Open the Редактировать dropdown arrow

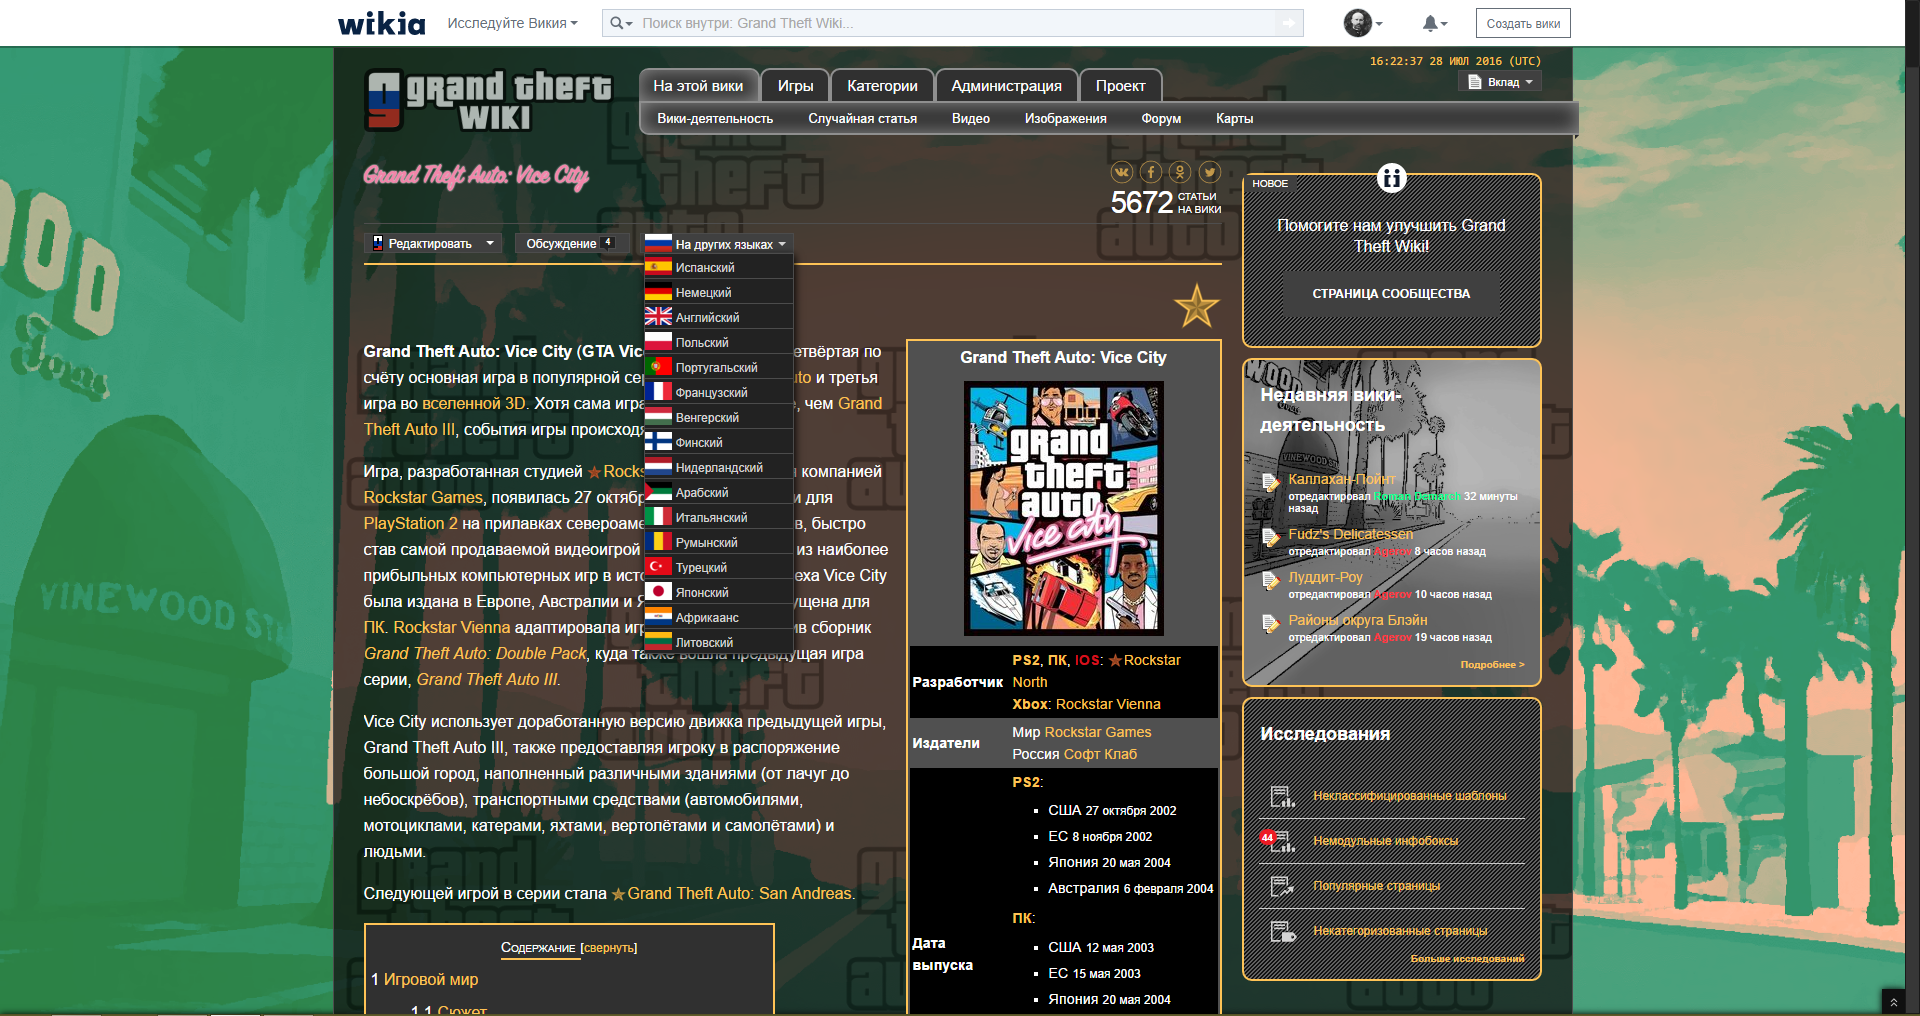pos(490,243)
